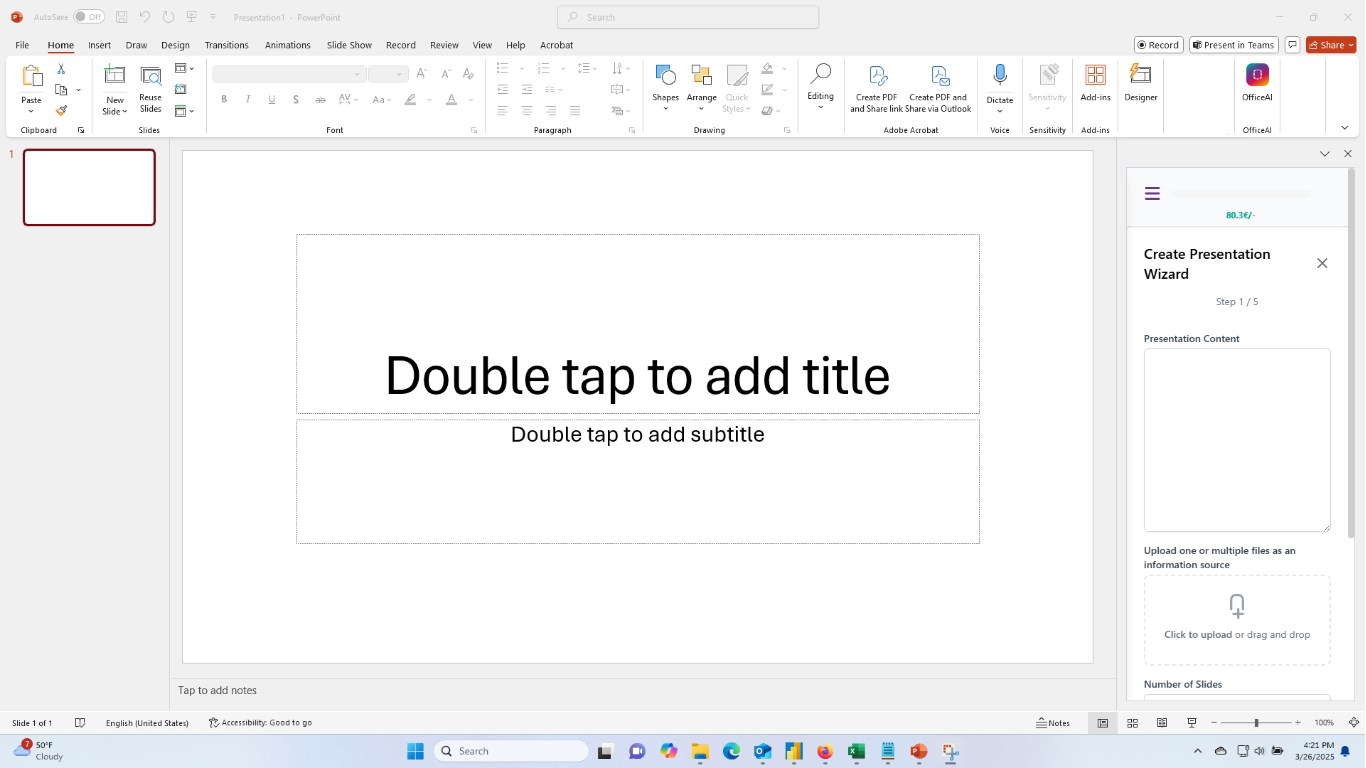Click the Paste clipboard icon
This screenshot has width=1366, height=768.
pyautogui.click(x=32, y=77)
